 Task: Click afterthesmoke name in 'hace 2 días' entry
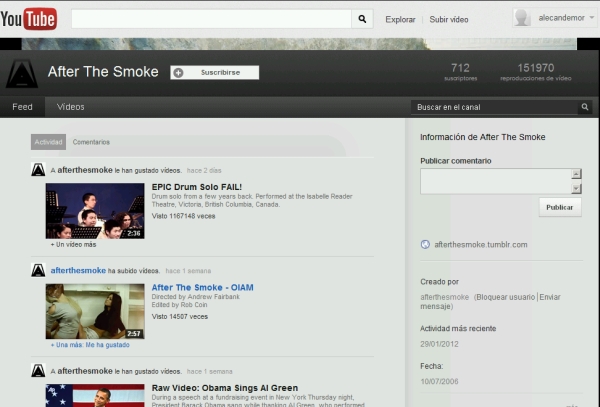point(85,170)
